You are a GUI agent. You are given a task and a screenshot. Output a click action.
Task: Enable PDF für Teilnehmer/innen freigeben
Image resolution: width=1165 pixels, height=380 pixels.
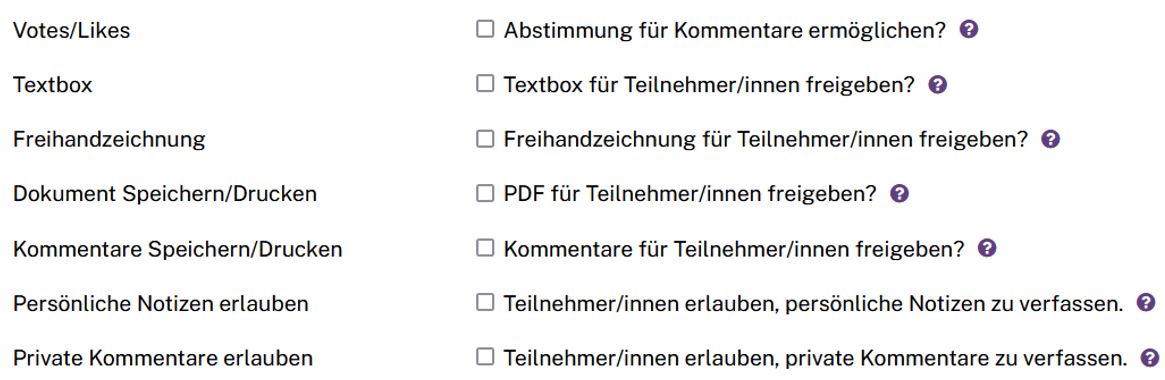coord(485,193)
